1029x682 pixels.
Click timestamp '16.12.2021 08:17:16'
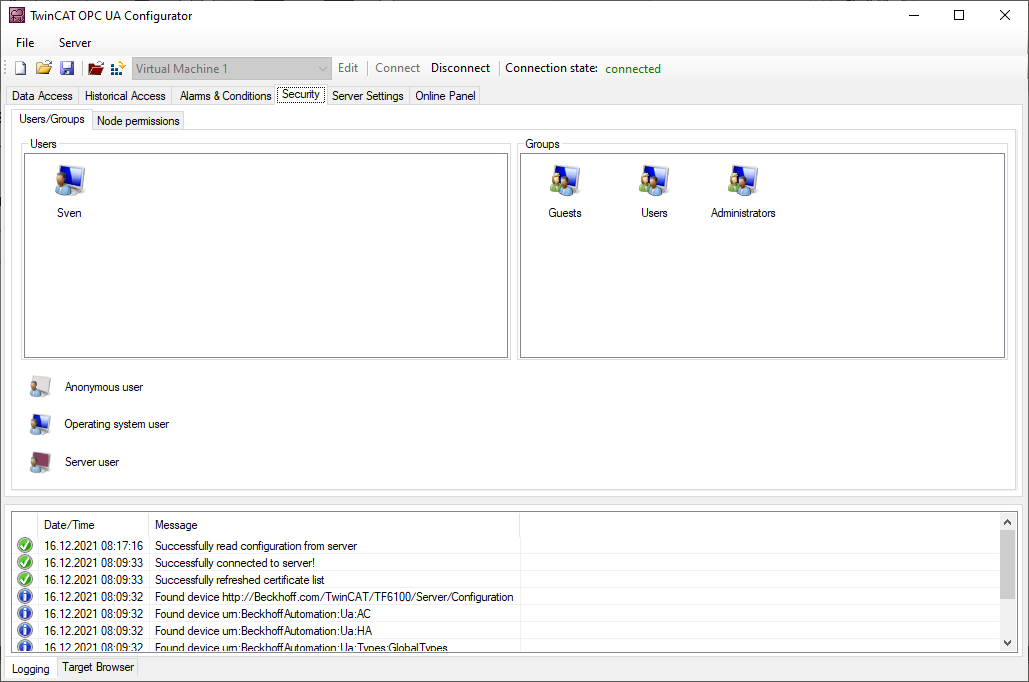coord(93,546)
